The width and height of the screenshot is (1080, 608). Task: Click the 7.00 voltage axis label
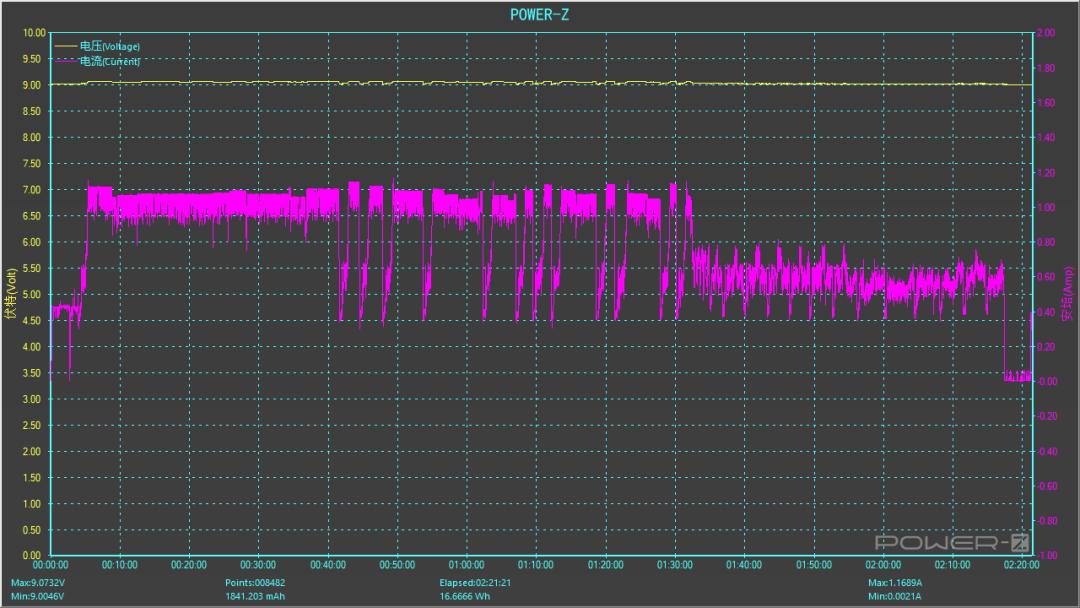tap(32, 189)
